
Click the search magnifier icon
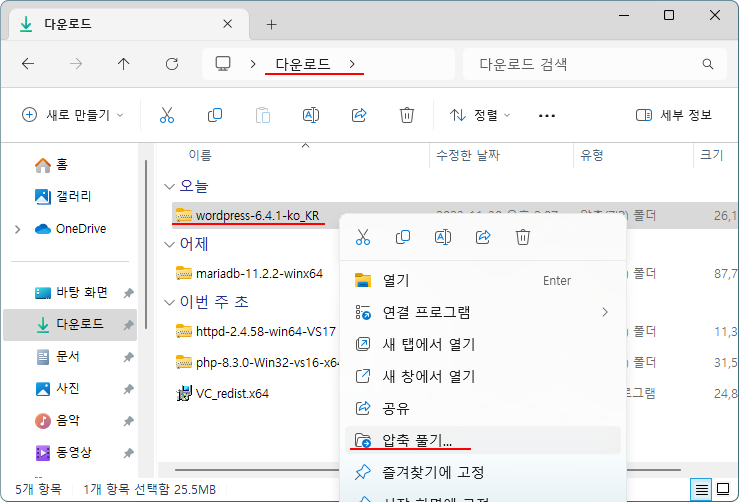coord(708,64)
